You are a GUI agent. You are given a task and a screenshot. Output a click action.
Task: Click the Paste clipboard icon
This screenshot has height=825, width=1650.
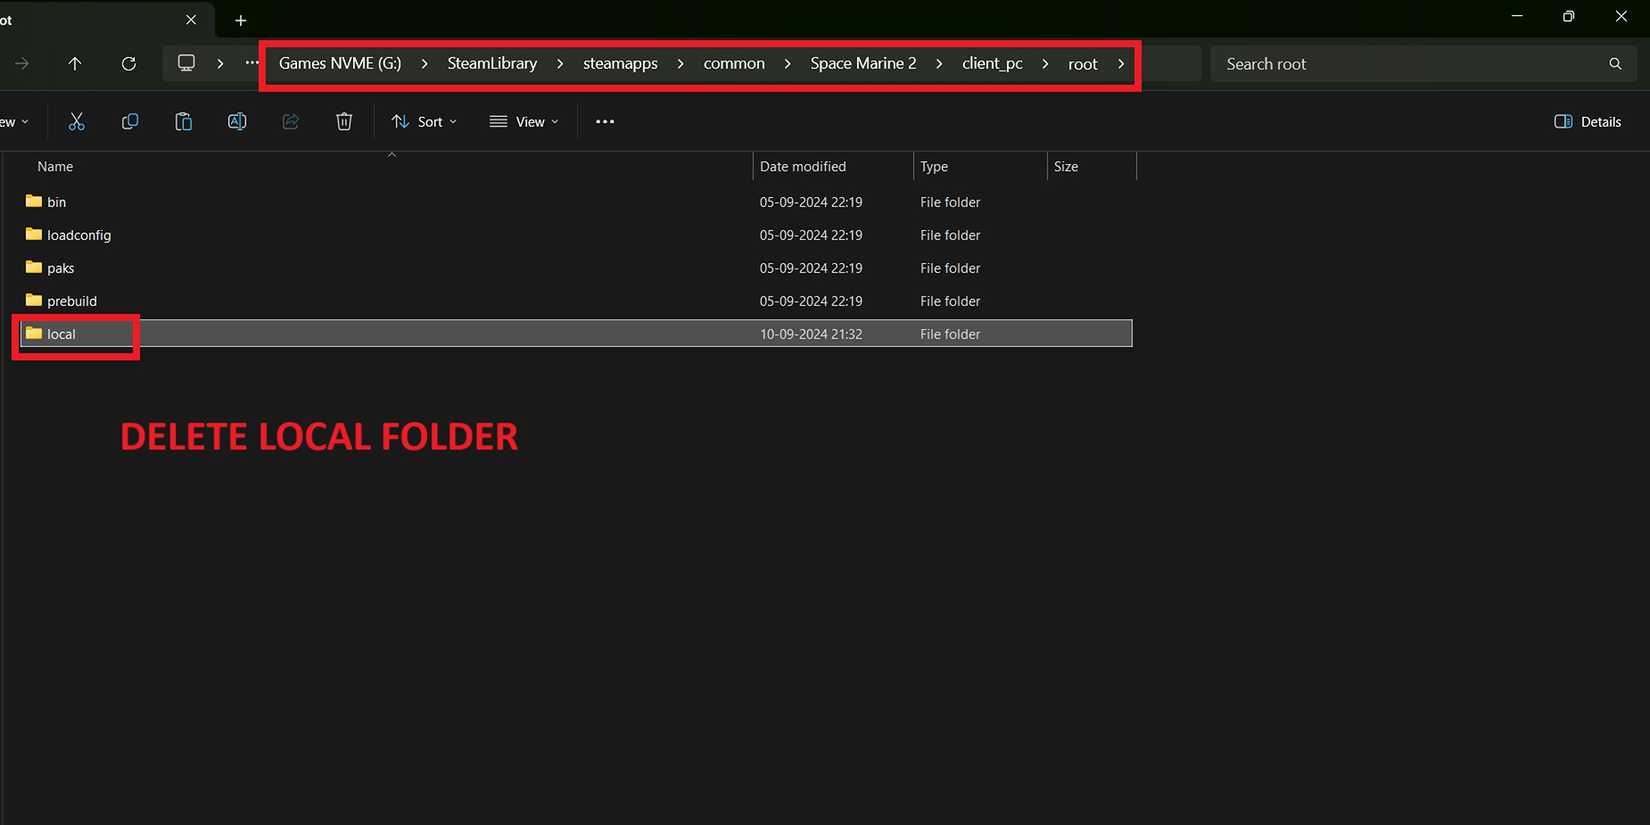[x=183, y=121]
